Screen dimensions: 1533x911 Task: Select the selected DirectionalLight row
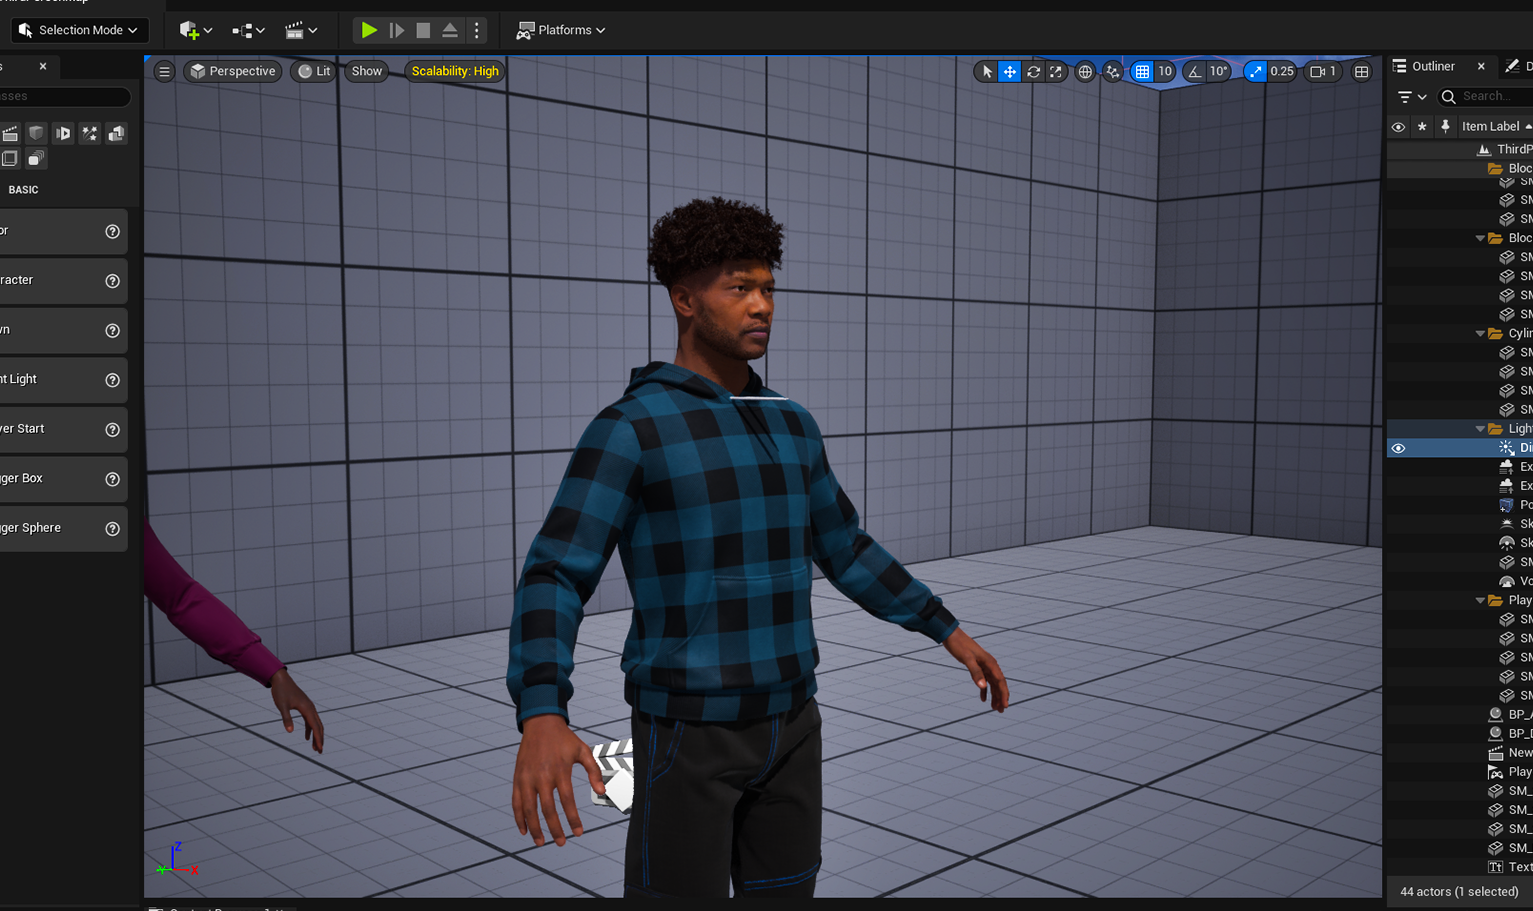1460,448
